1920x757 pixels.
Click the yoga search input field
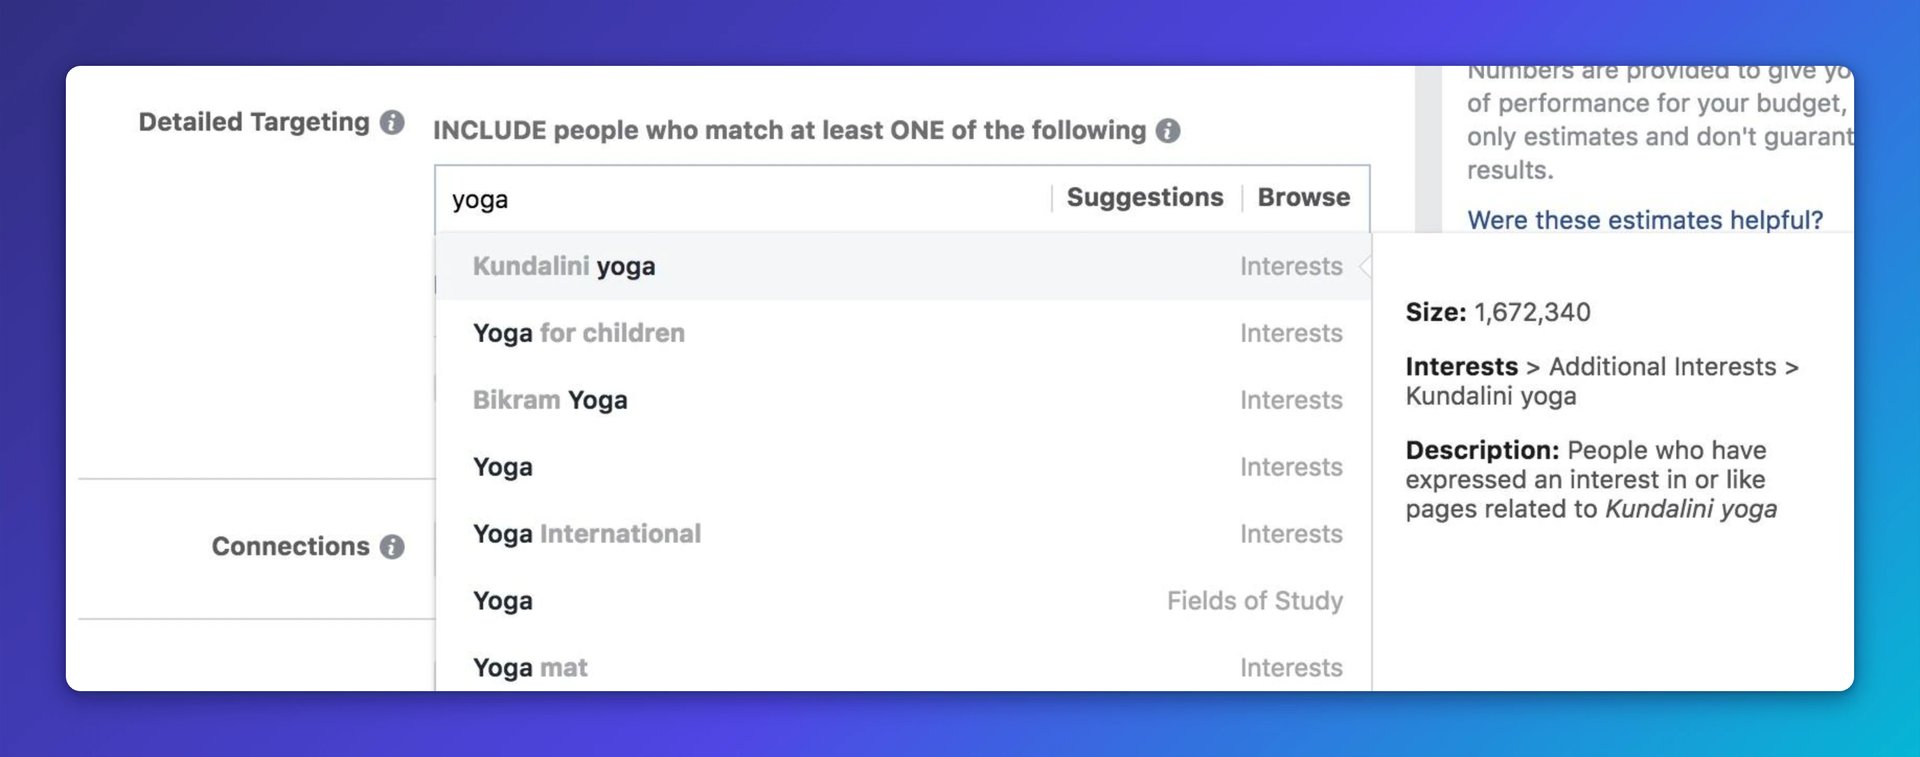(x=742, y=199)
